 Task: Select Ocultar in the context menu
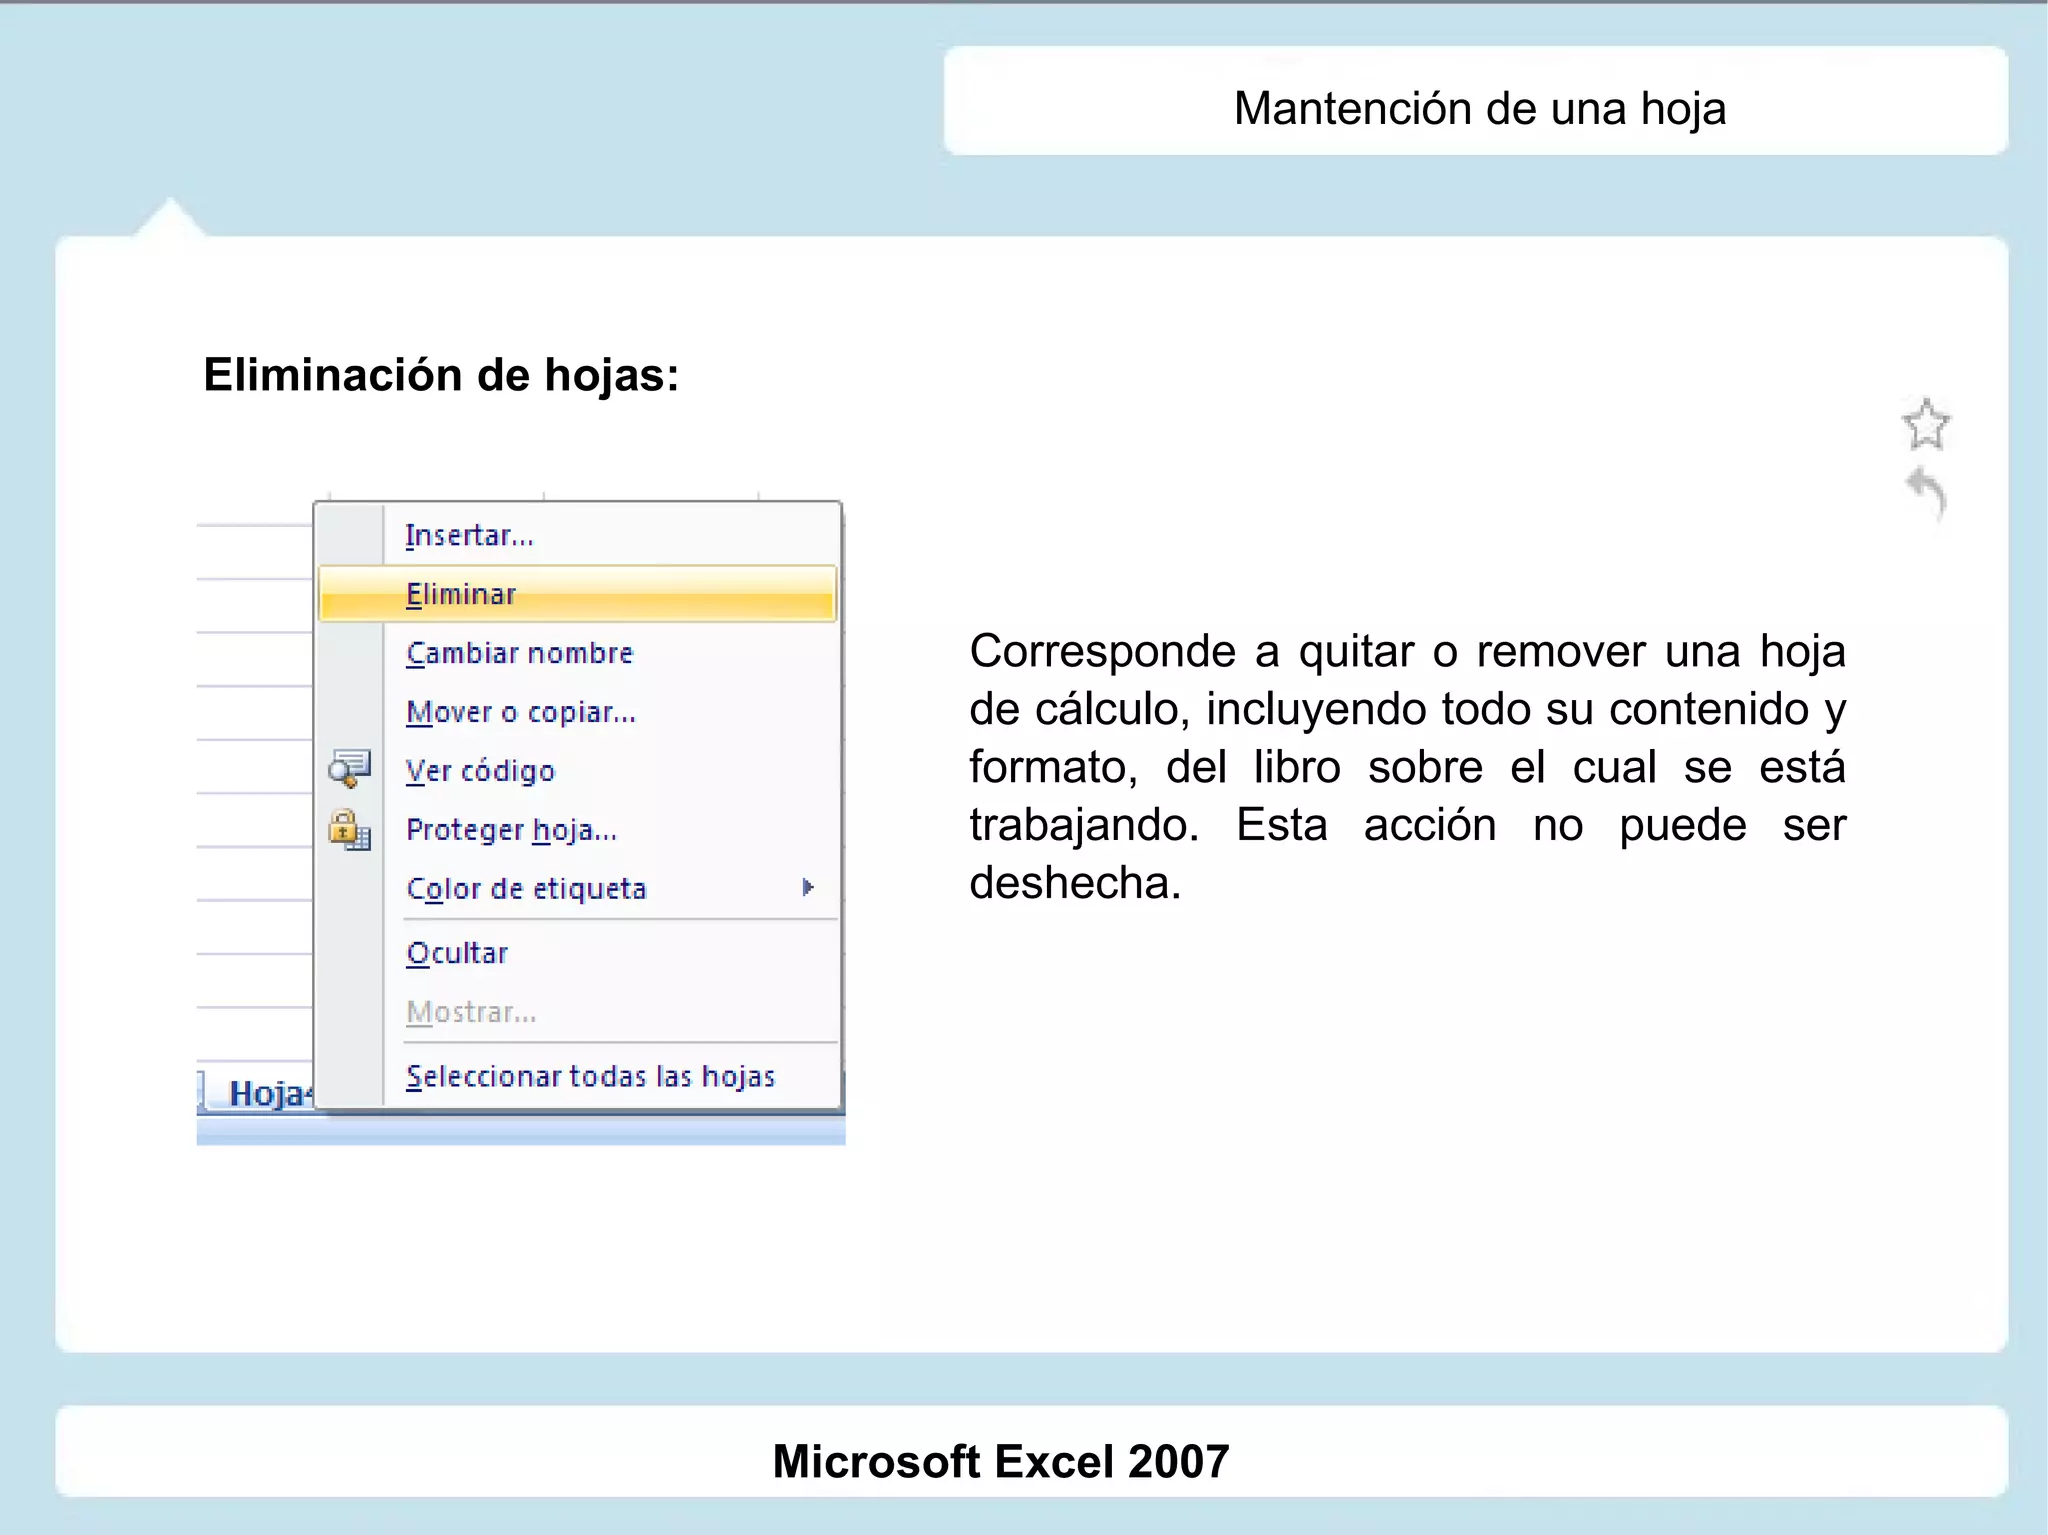[x=577, y=953]
